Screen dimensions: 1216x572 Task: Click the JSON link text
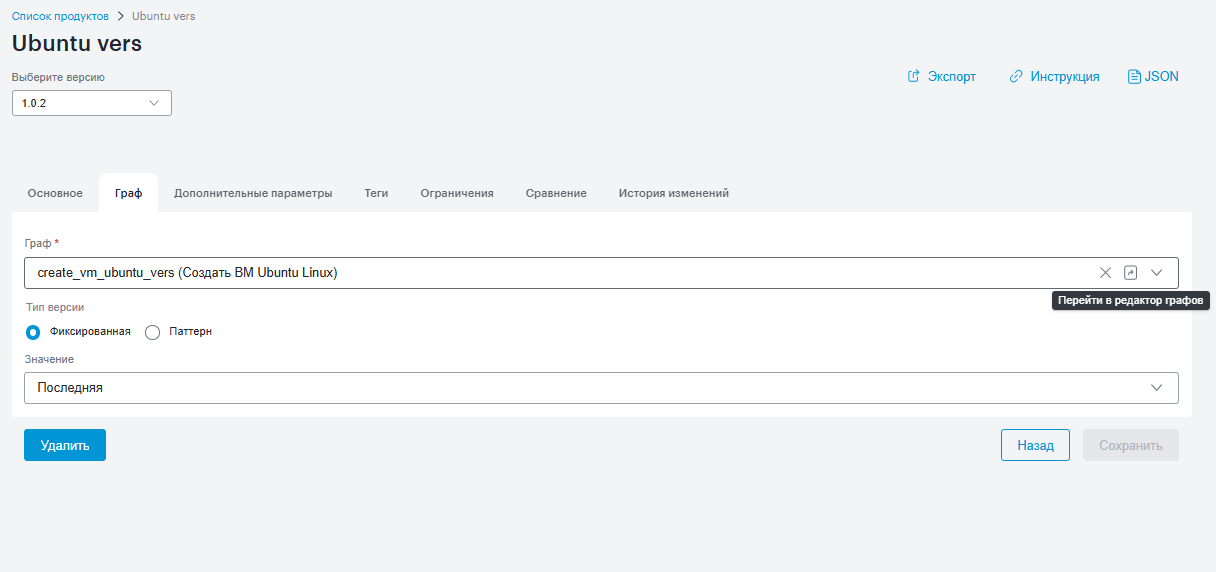(1161, 76)
